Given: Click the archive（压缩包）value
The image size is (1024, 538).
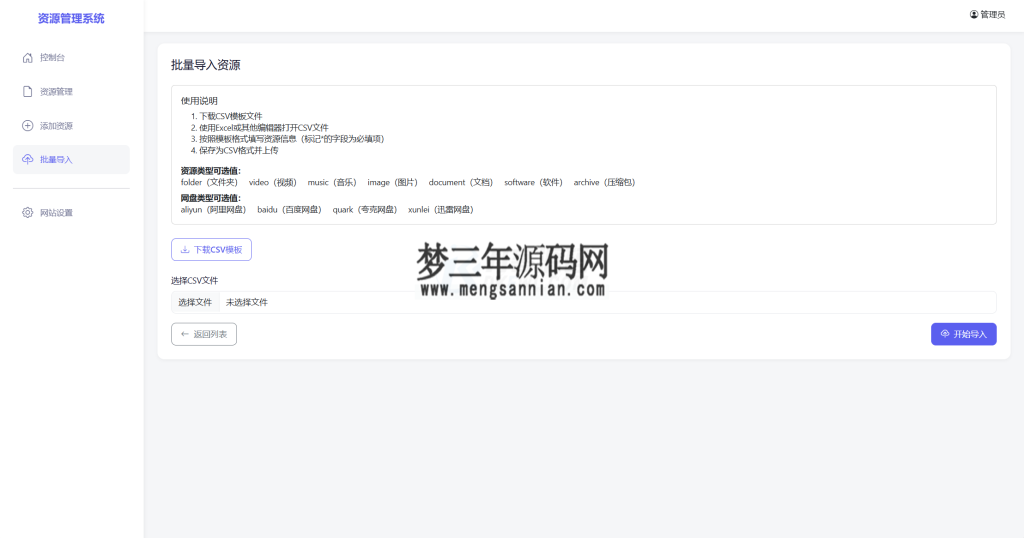Looking at the screenshot, I should (605, 182).
